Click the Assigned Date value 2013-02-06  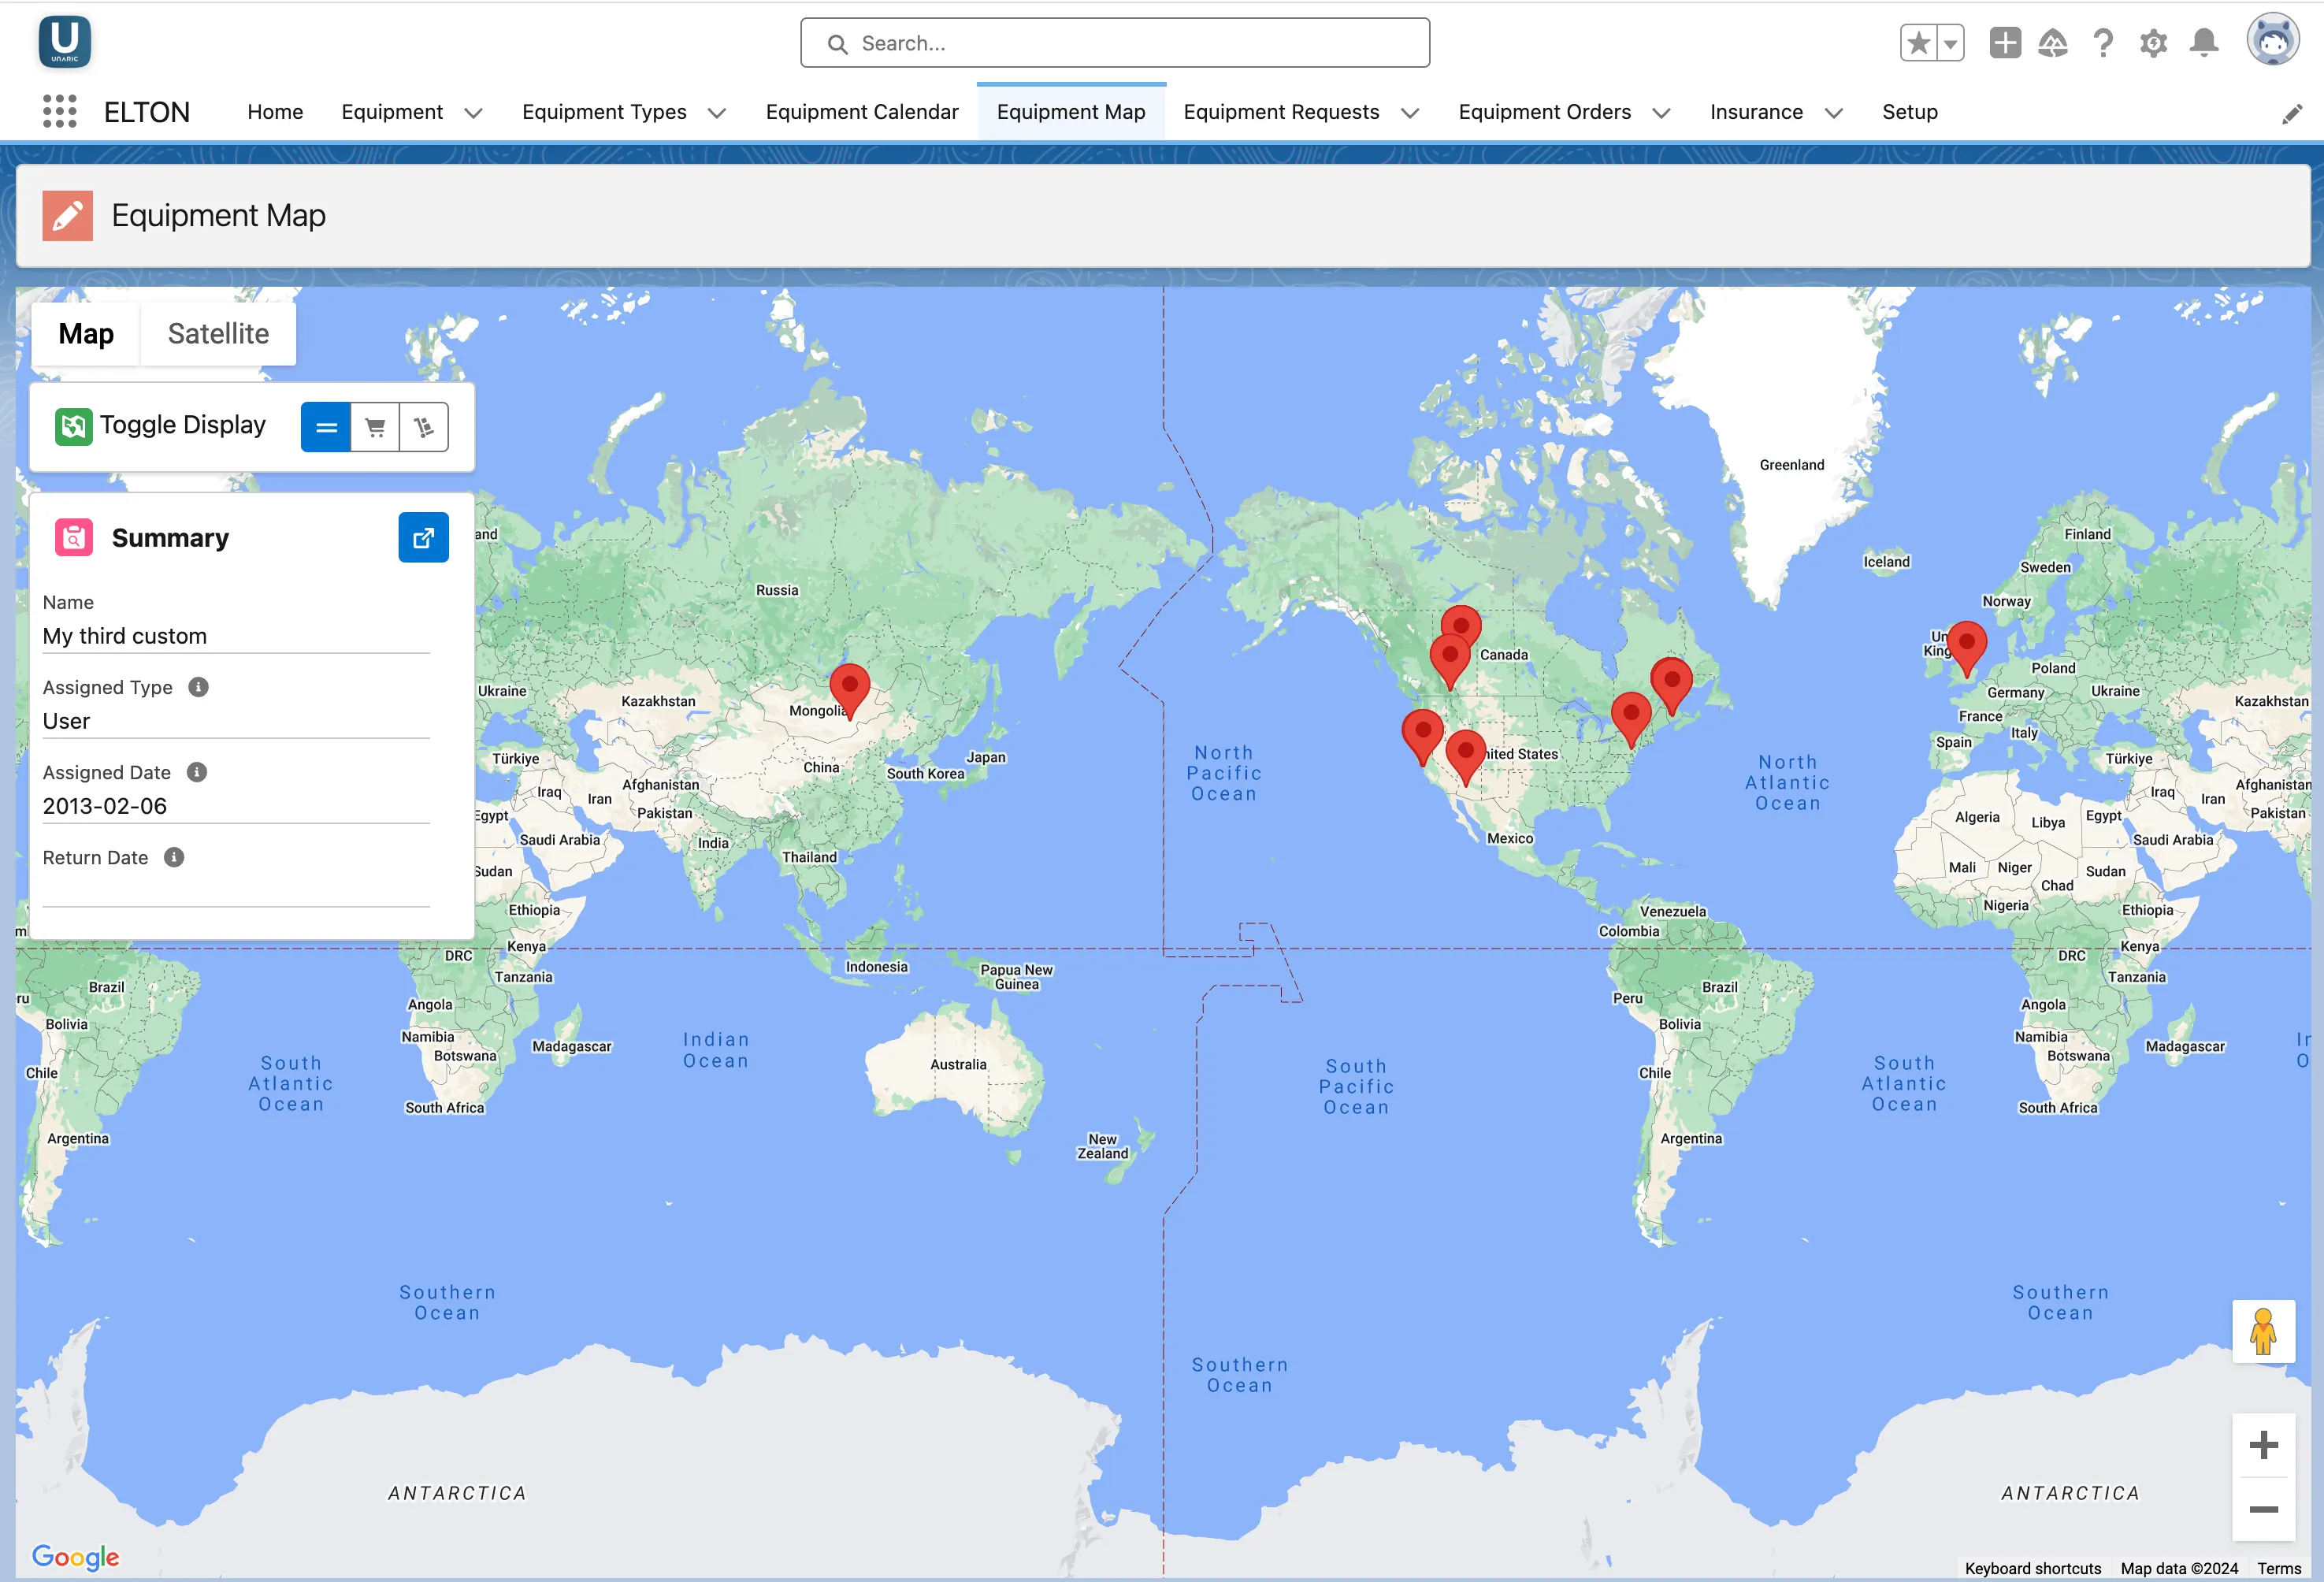pos(105,806)
